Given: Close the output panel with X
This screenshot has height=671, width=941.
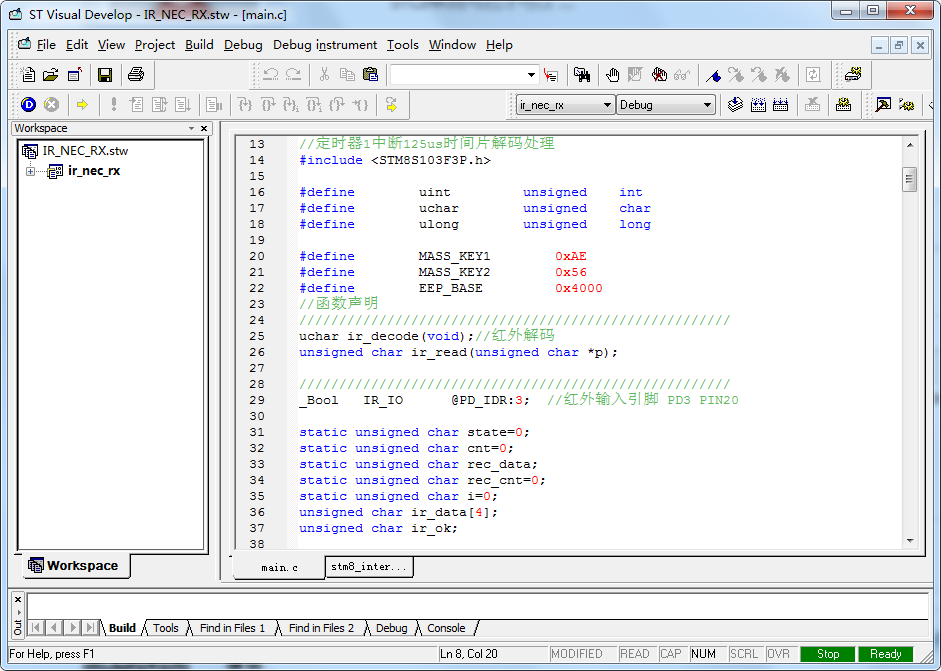Looking at the screenshot, I should (18, 599).
